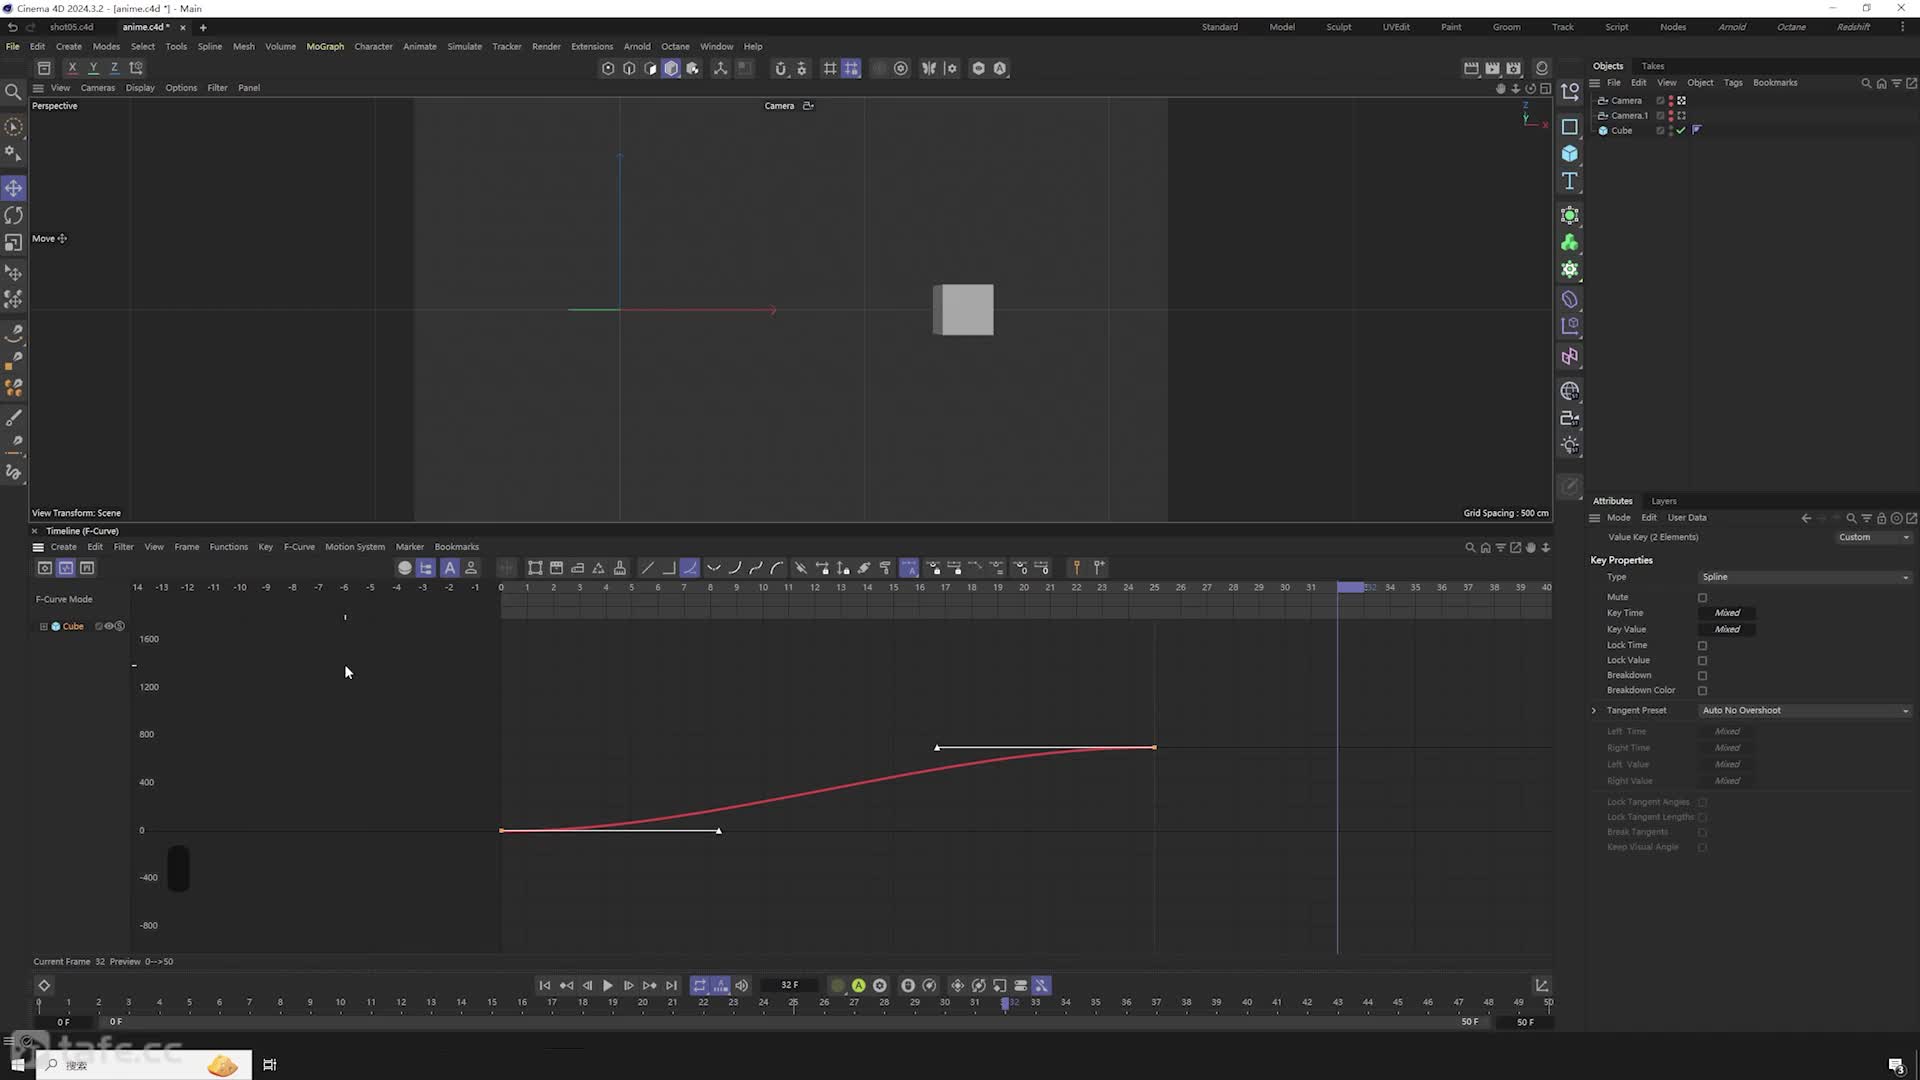This screenshot has width=1920, height=1080.
Task: Lock X axis toggle
Action: [72, 68]
